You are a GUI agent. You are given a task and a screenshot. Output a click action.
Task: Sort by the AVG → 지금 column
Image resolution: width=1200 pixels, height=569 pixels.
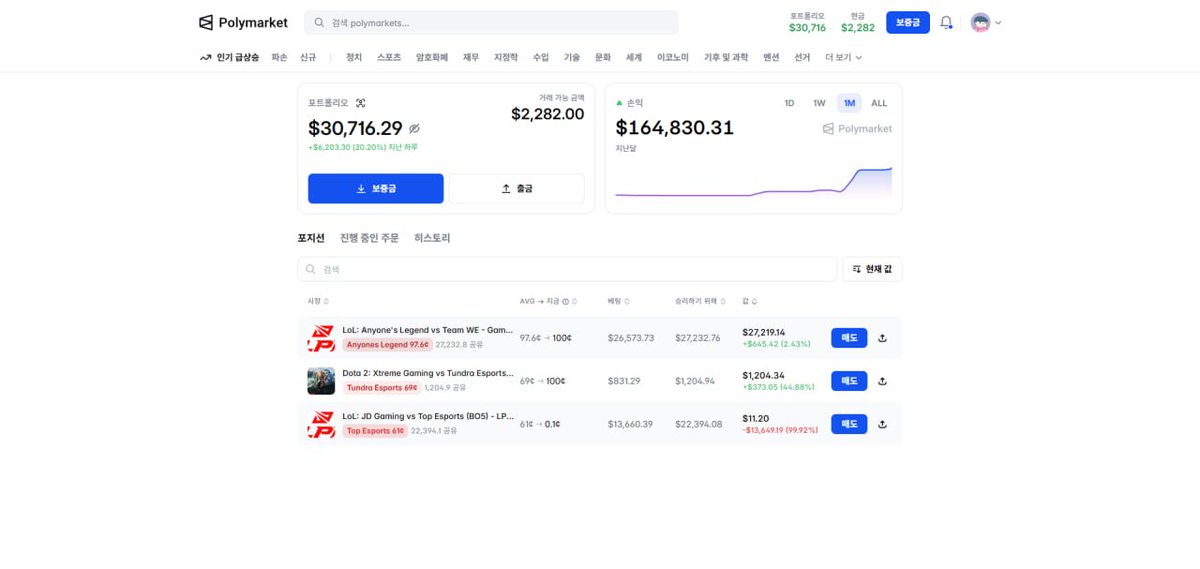(x=548, y=301)
